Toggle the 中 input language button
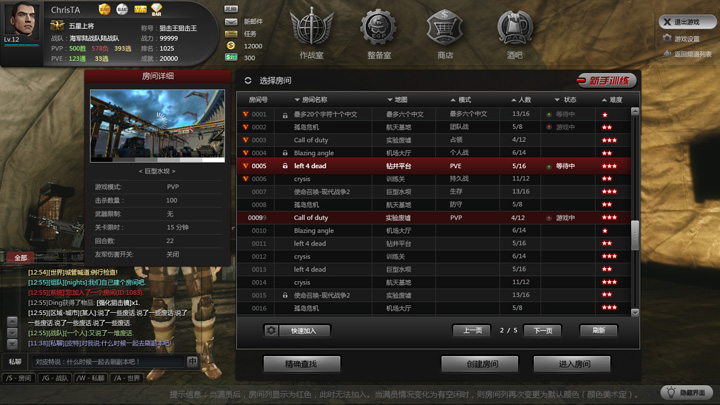The height and width of the screenshot is (405, 720). 192,361
